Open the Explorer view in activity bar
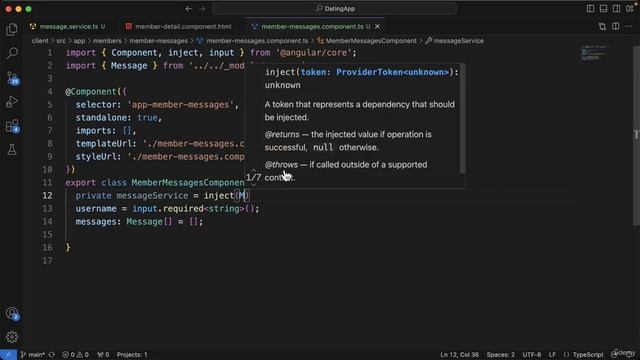This screenshot has height=360, width=640. pyautogui.click(x=12, y=29)
